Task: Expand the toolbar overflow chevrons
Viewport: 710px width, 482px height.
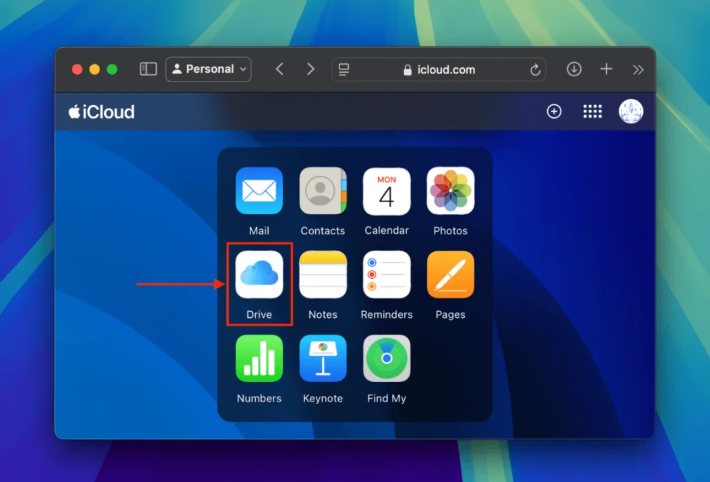Action: (638, 70)
